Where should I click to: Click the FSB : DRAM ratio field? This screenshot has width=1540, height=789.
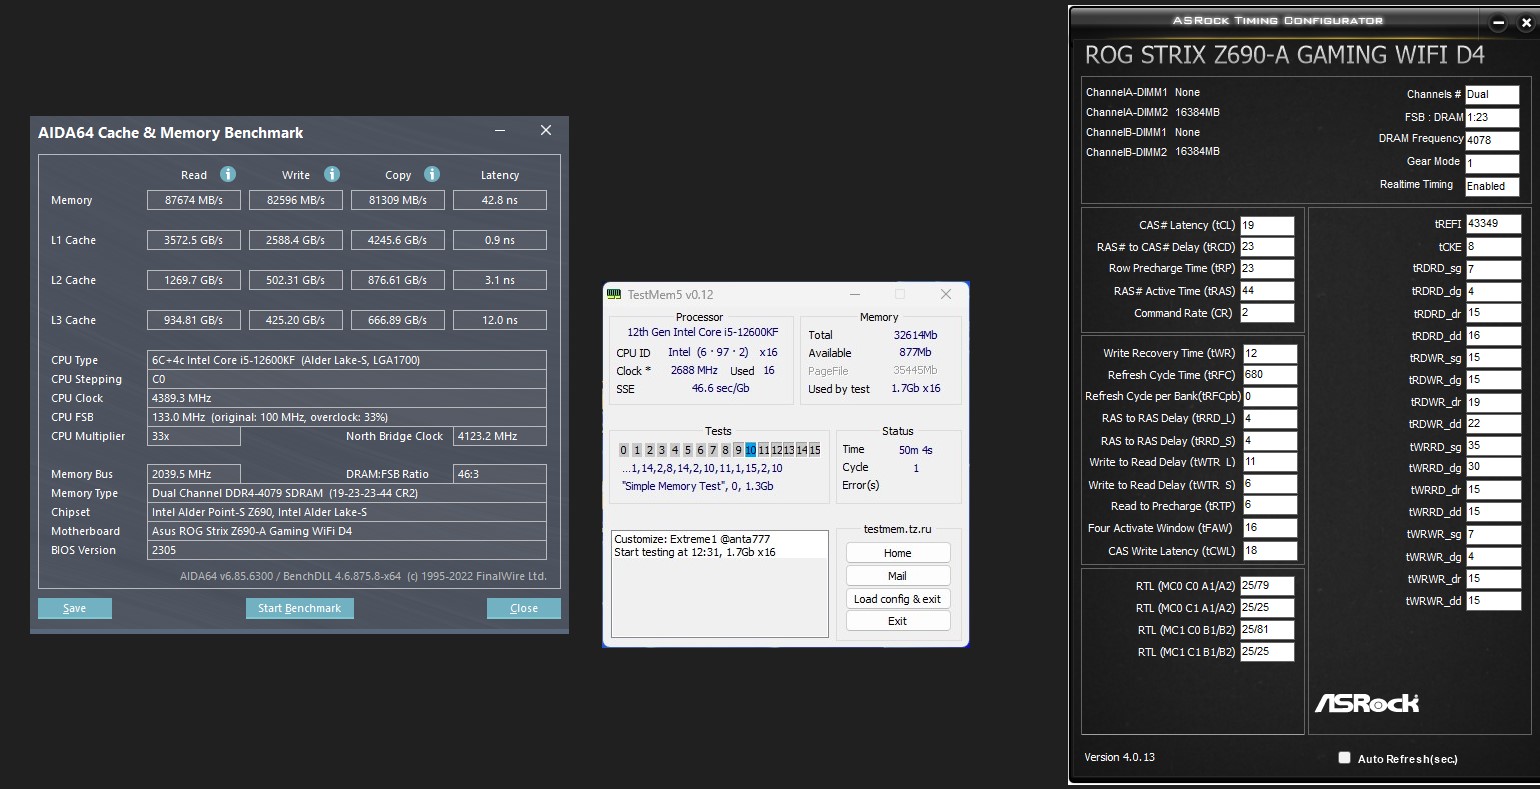1492,117
